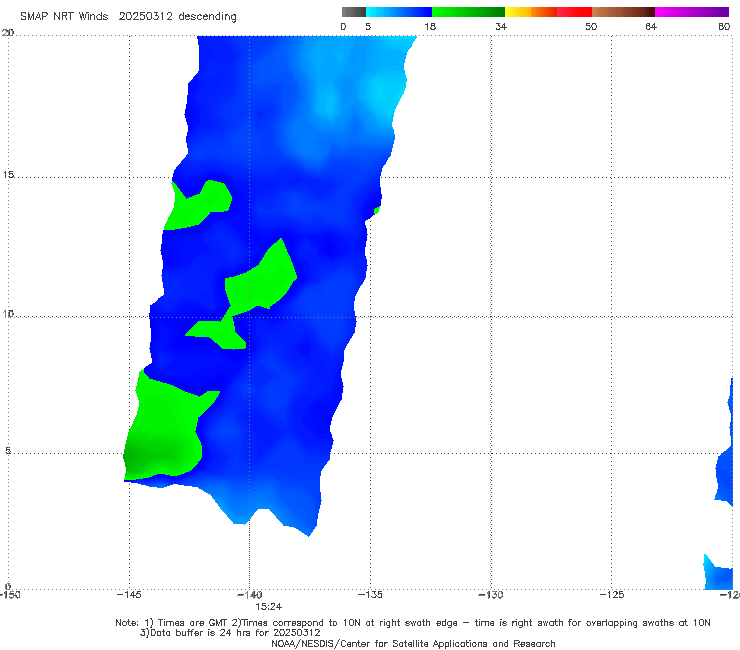The image size is (740, 650).
Task: Click the swath time stamp "15:24"
Action: click(269, 607)
